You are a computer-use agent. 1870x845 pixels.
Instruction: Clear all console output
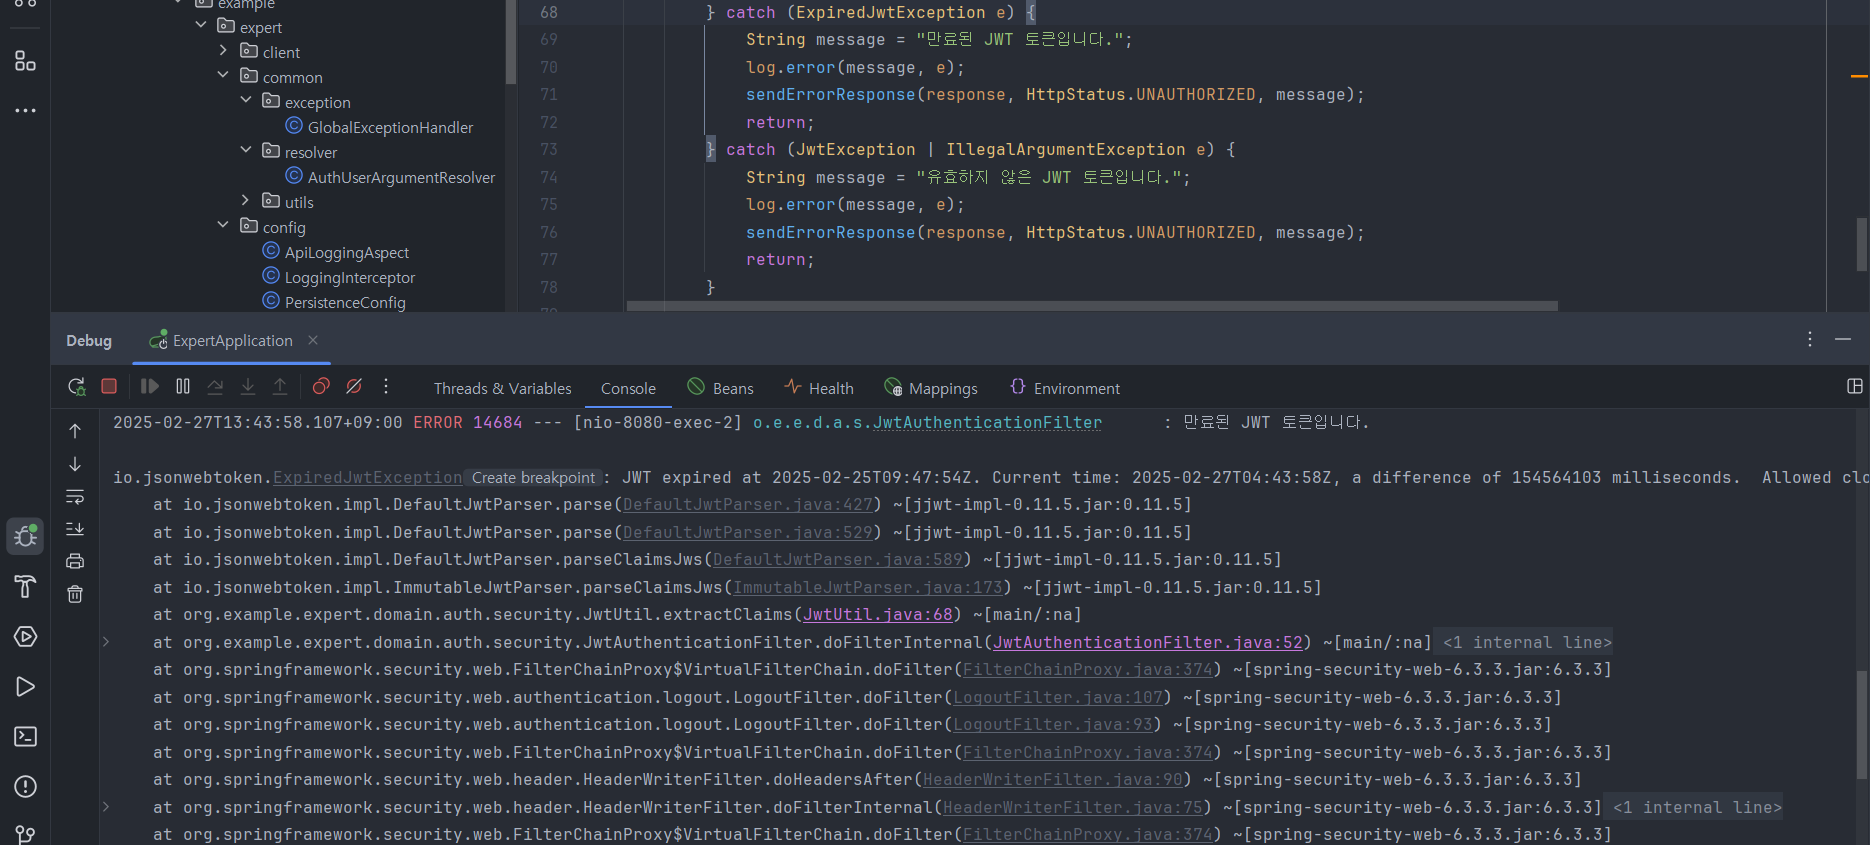tap(75, 594)
